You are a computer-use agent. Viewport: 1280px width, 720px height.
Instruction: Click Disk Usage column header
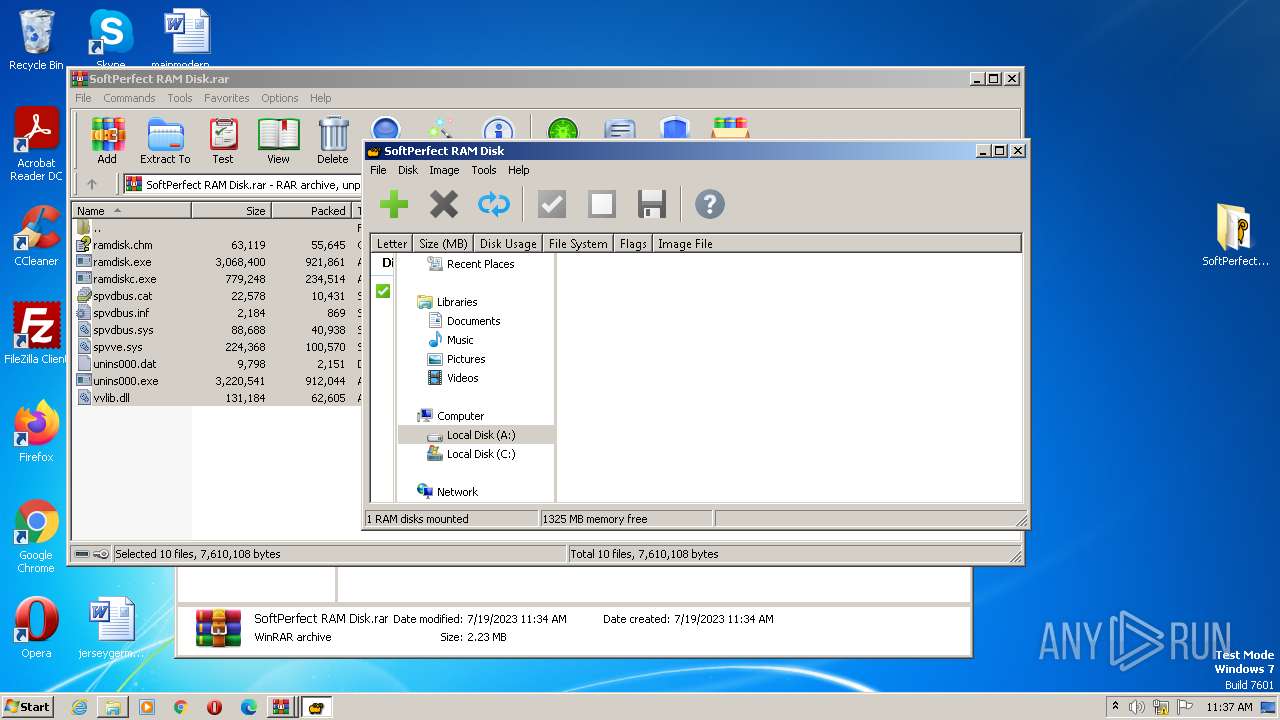click(x=508, y=244)
